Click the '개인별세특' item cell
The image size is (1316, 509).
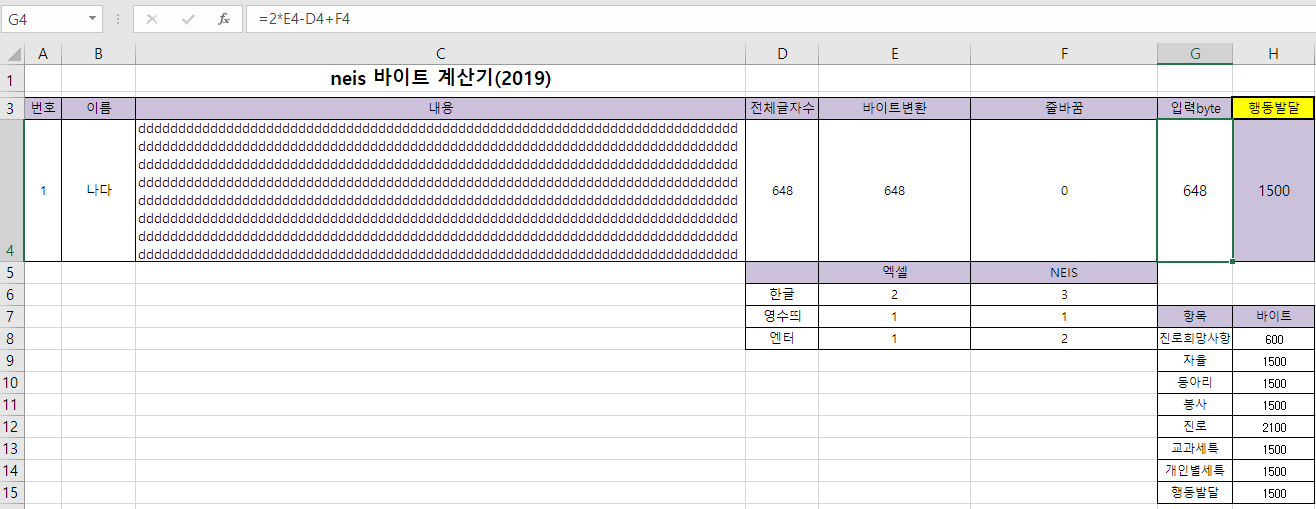pyautogui.click(x=1195, y=471)
